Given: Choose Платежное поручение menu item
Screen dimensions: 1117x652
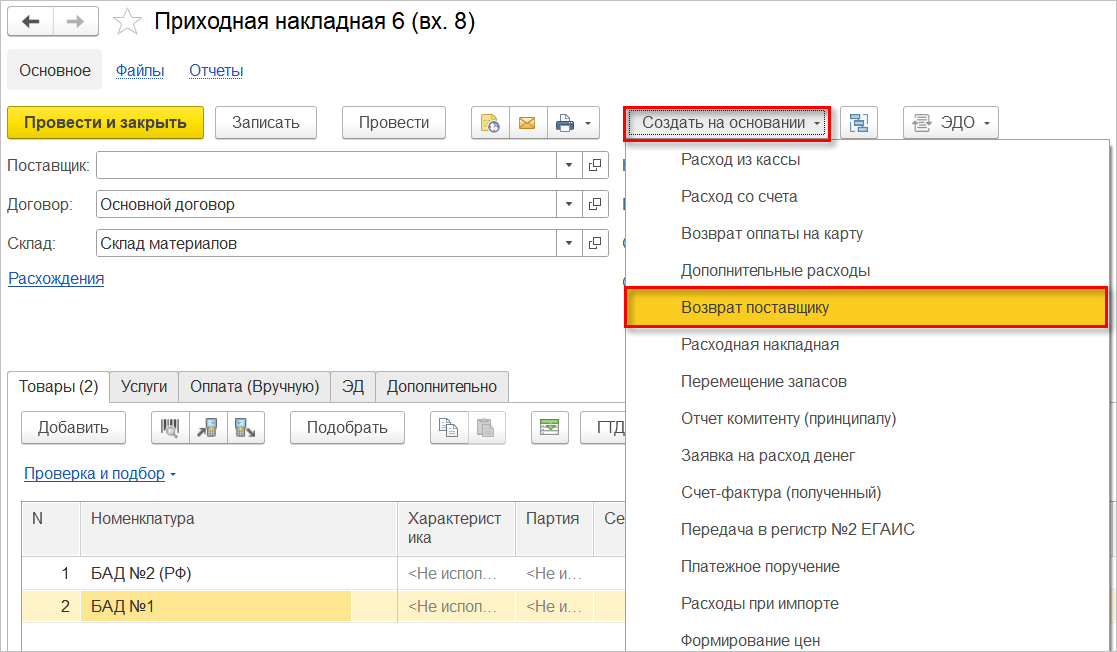Looking at the screenshot, I should (867, 567).
